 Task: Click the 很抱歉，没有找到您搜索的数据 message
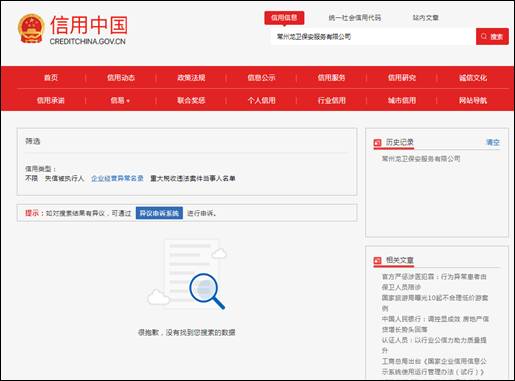tap(187, 332)
